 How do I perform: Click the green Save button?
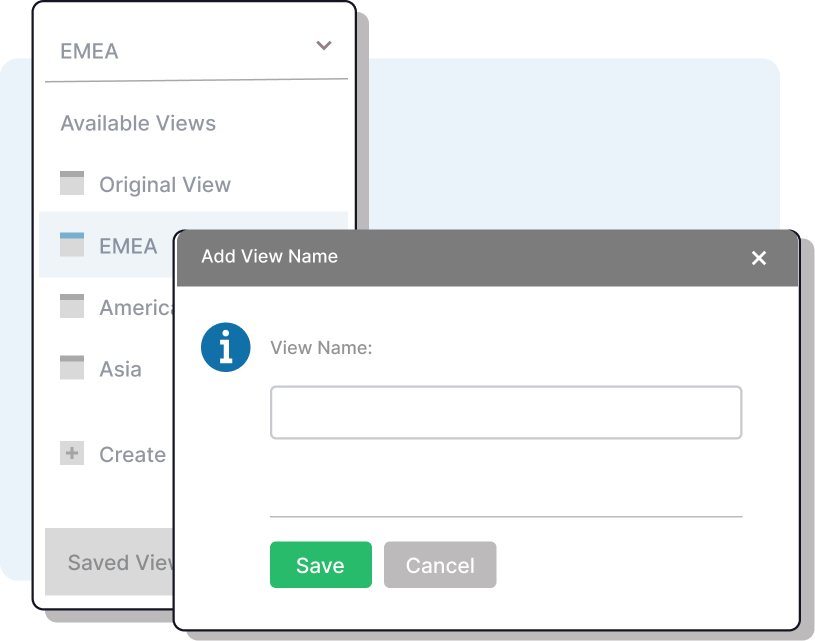(x=320, y=565)
